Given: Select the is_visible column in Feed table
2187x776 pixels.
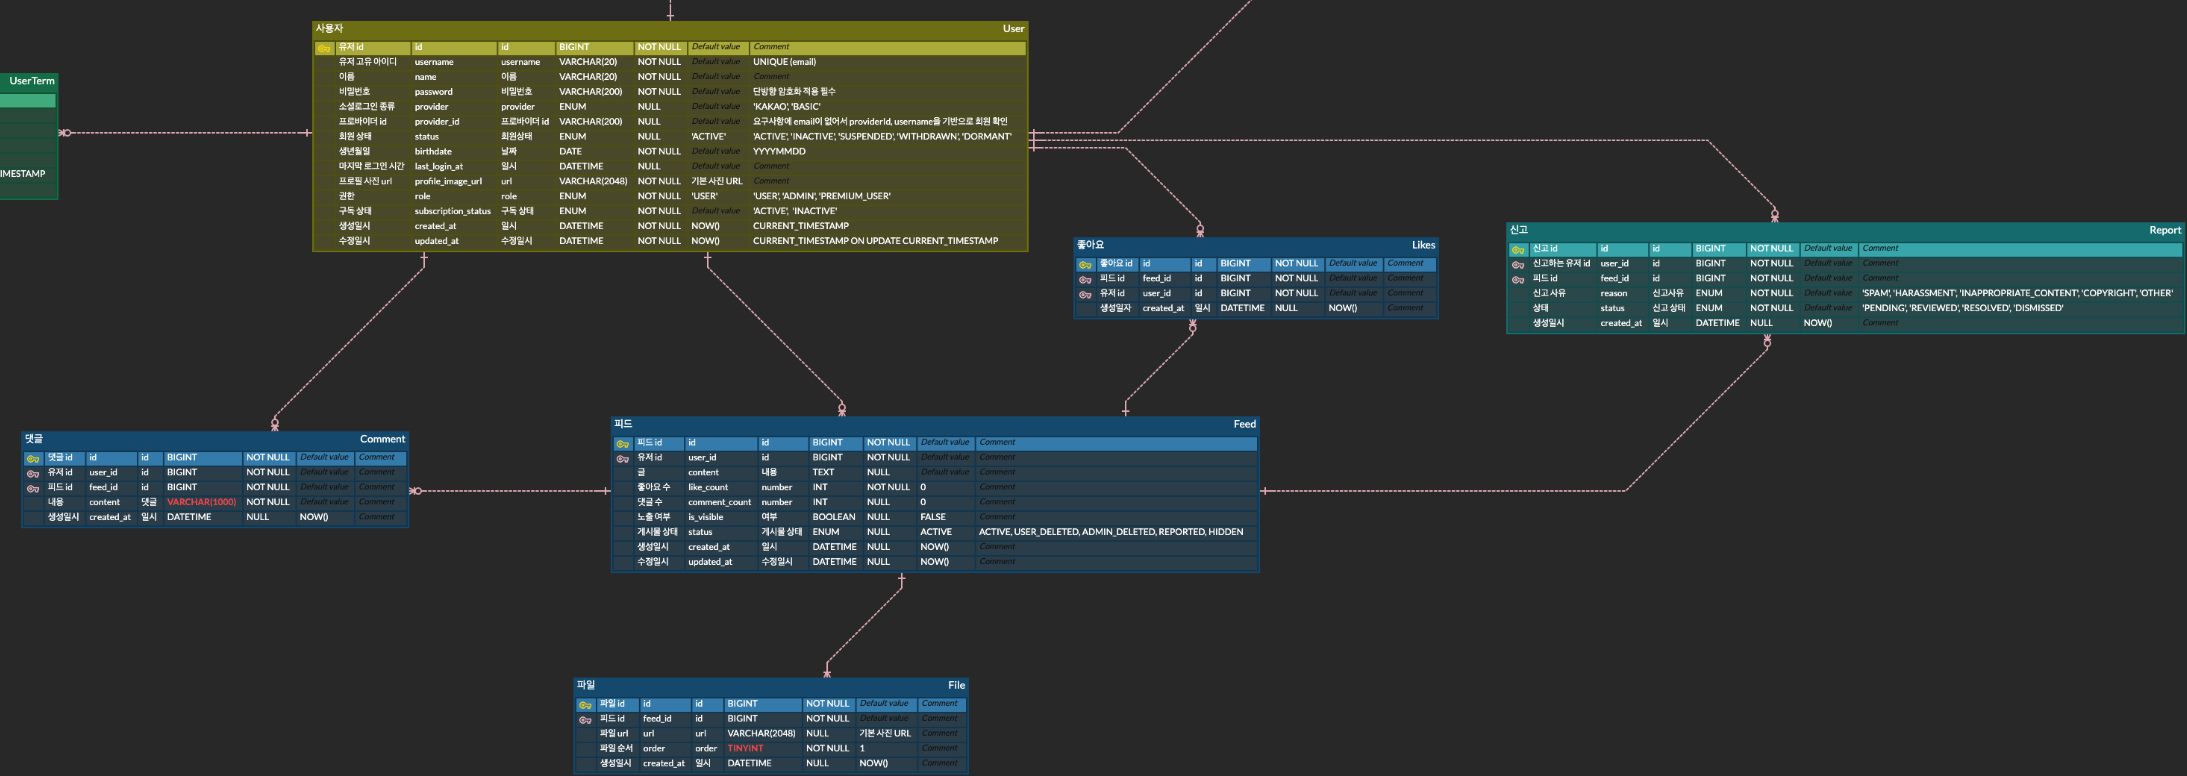Looking at the screenshot, I should tap(706, 517).
